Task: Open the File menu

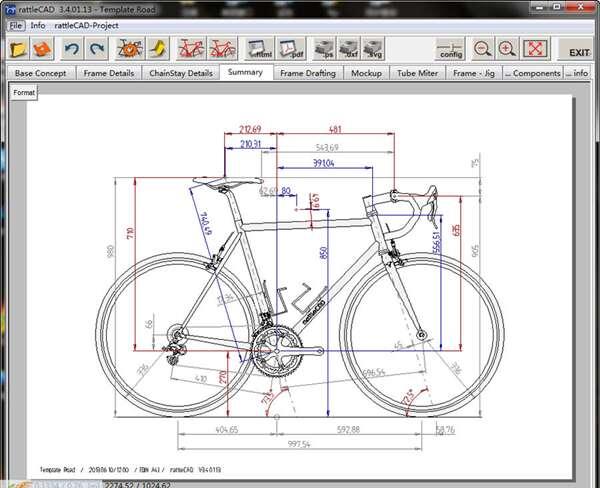Action: [15, 25]
